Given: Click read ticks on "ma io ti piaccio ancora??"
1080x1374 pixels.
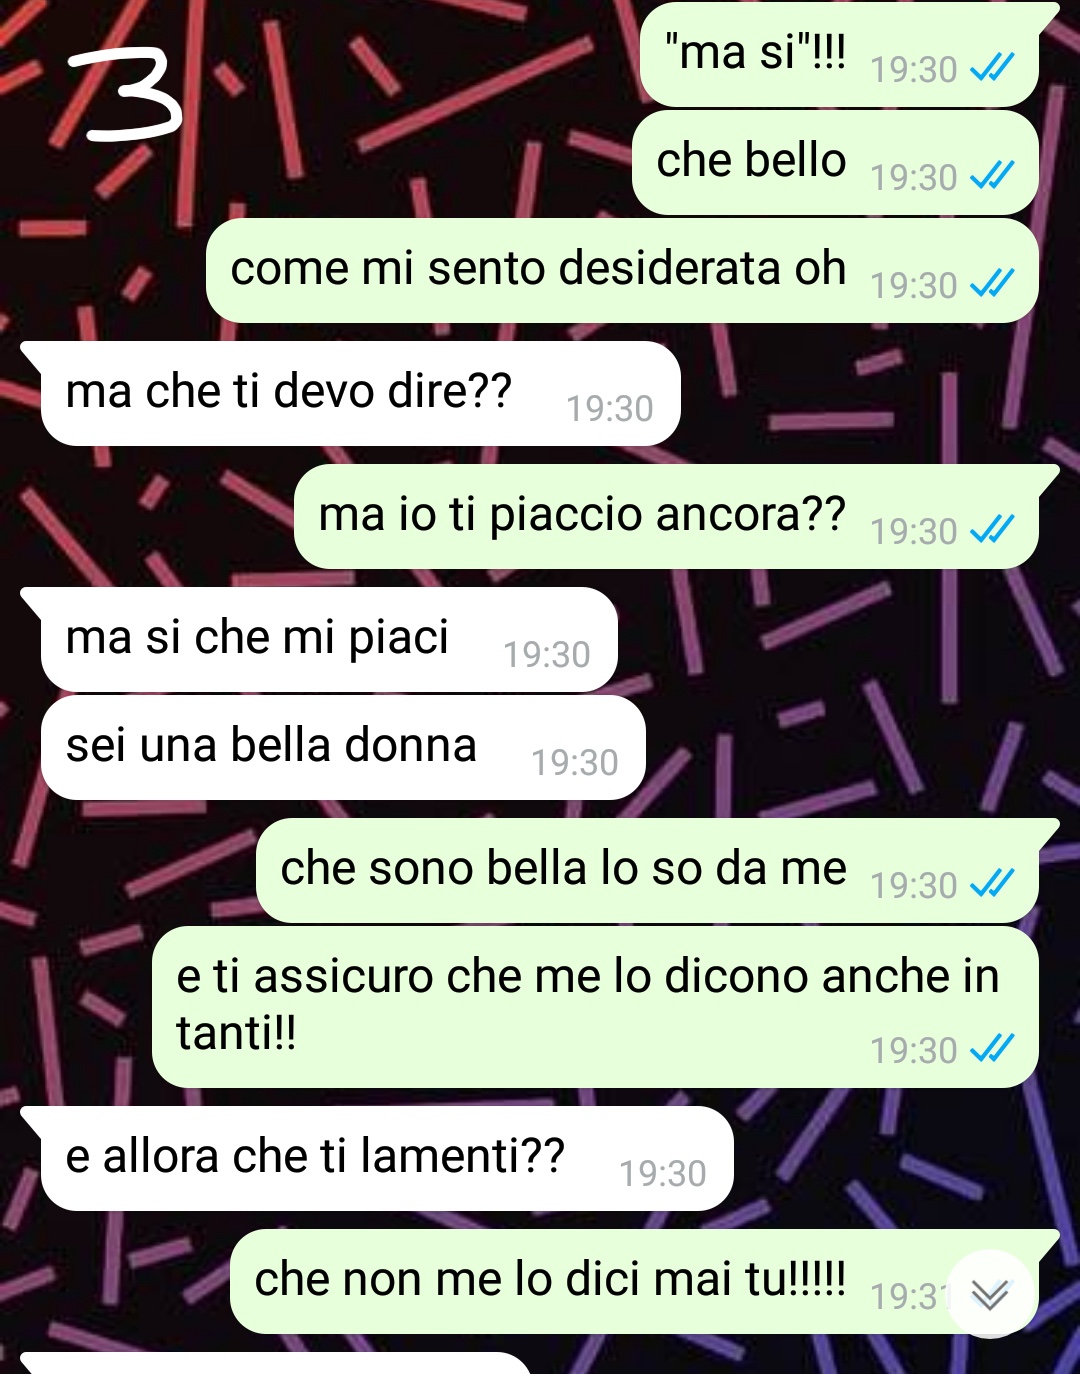Looking at the screenshot, I should (992, 531).
